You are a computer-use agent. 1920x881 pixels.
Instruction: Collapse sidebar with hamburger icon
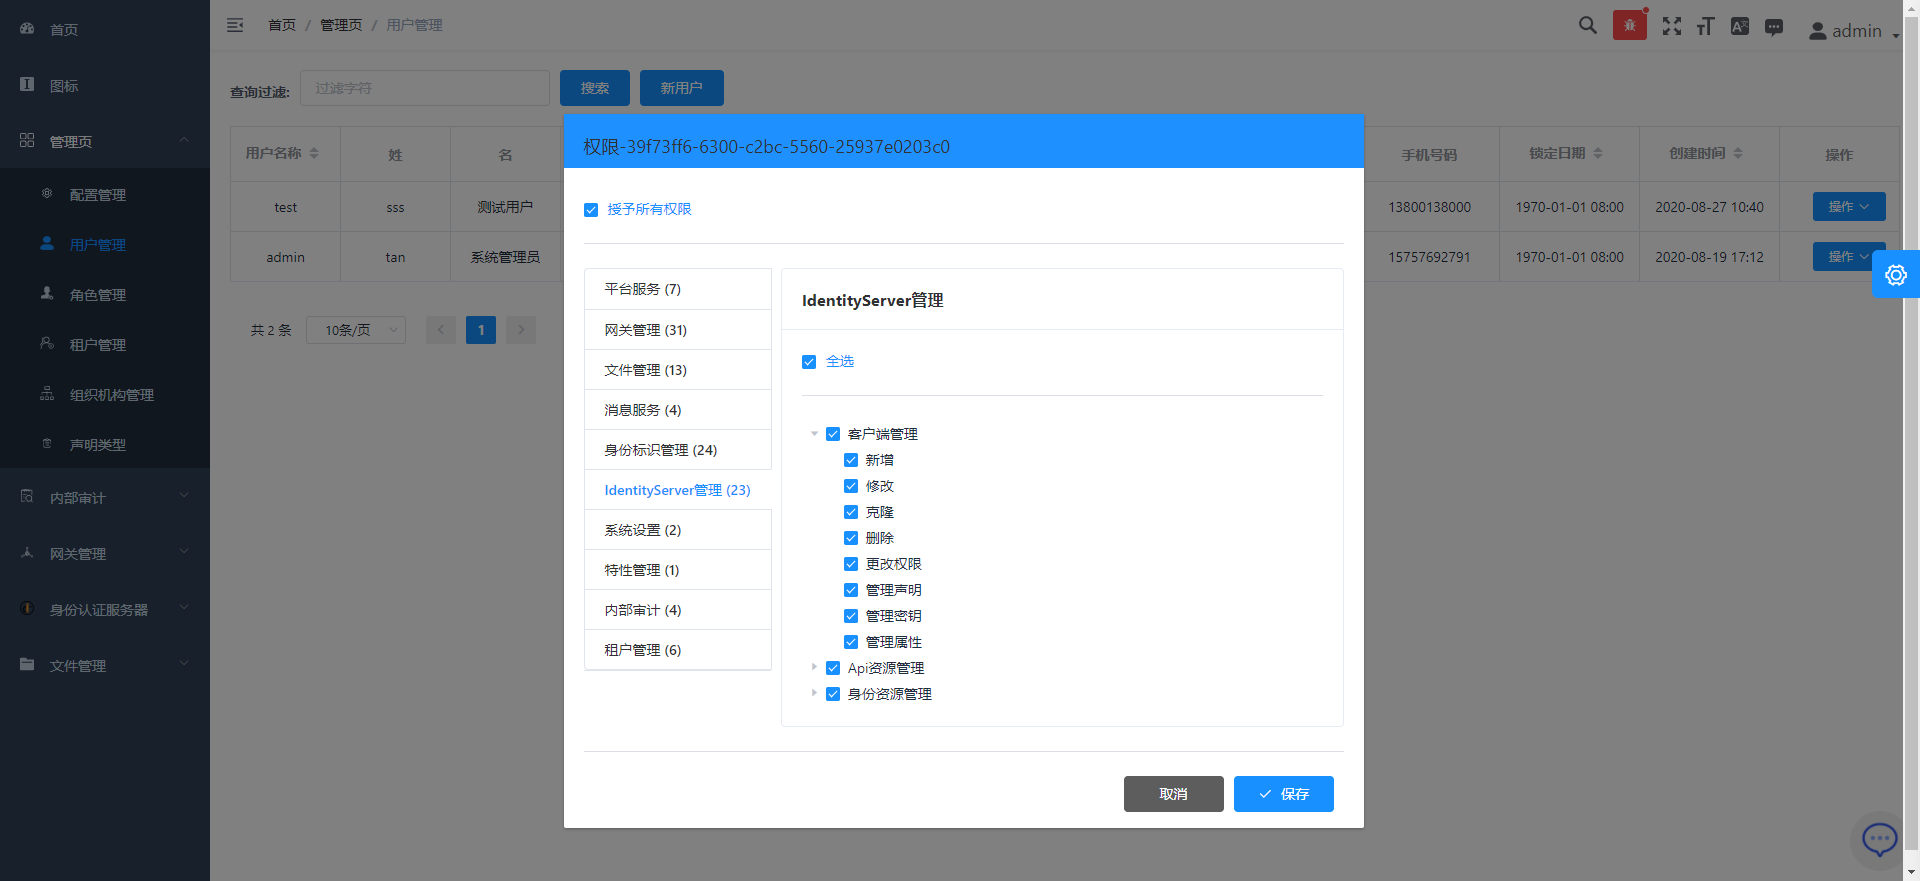click(235, 25)
